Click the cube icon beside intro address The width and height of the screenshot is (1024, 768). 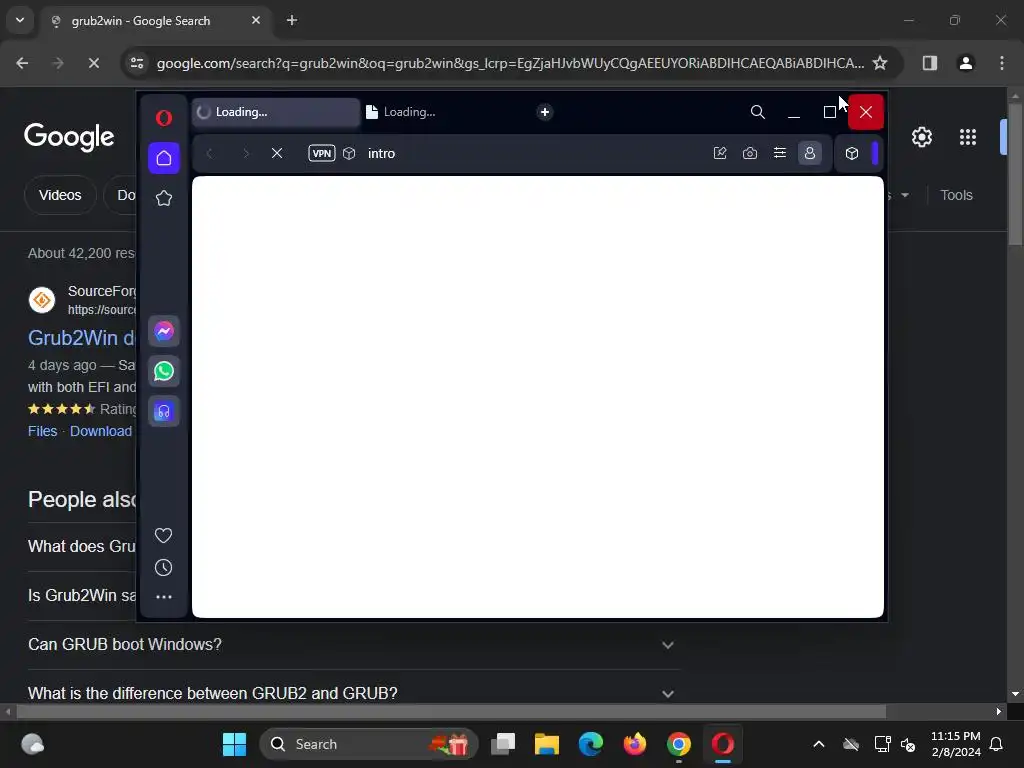[x=349, y=153]
